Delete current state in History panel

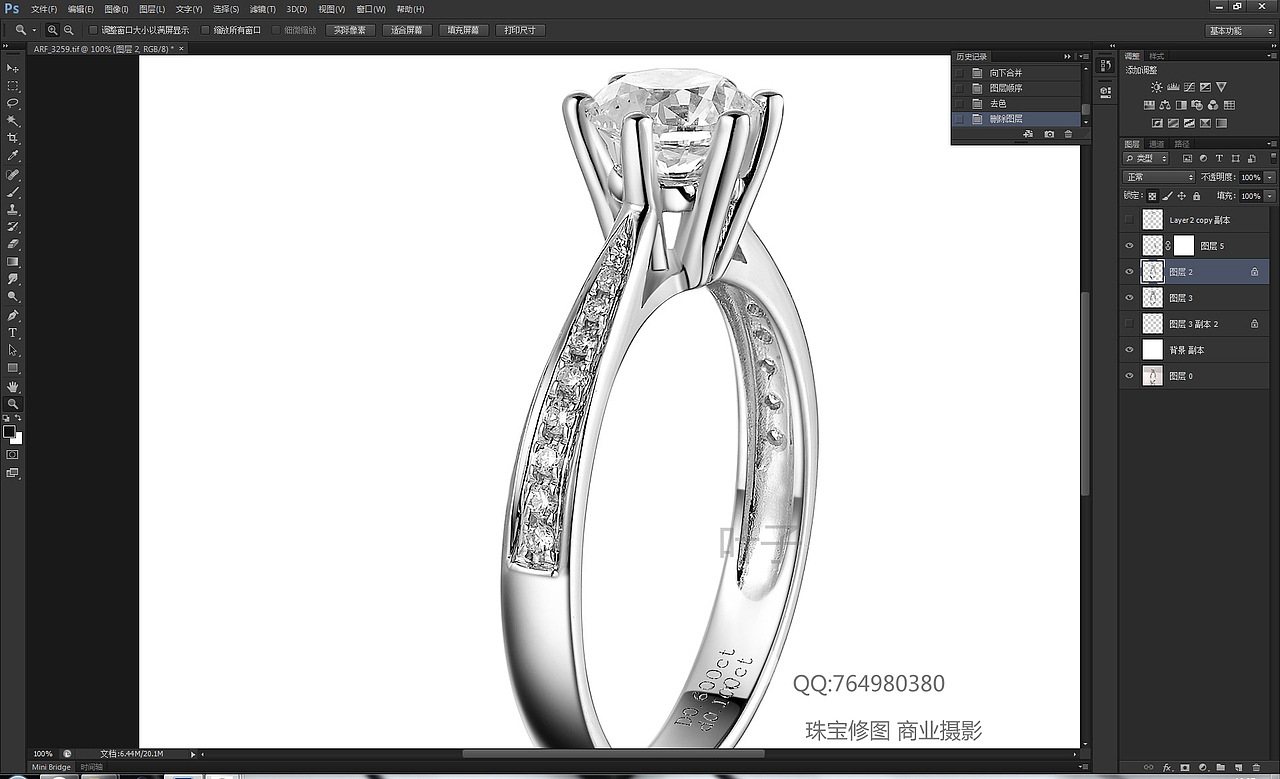[1068, 134]
